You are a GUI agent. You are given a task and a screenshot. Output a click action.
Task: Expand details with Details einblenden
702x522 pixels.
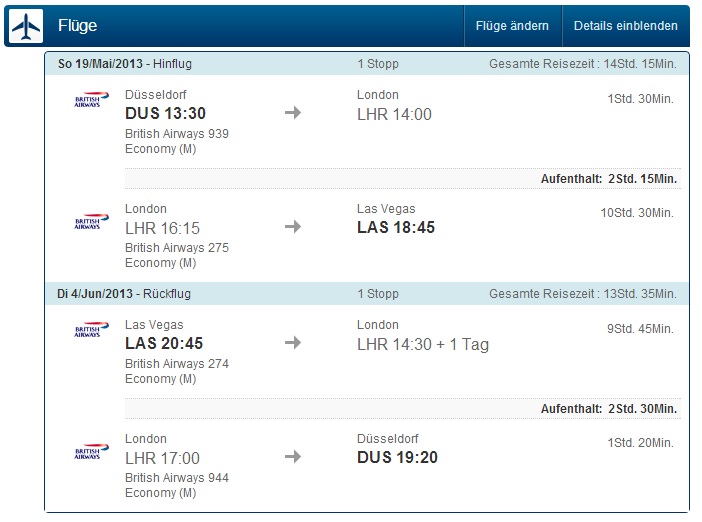pos(625,26)
